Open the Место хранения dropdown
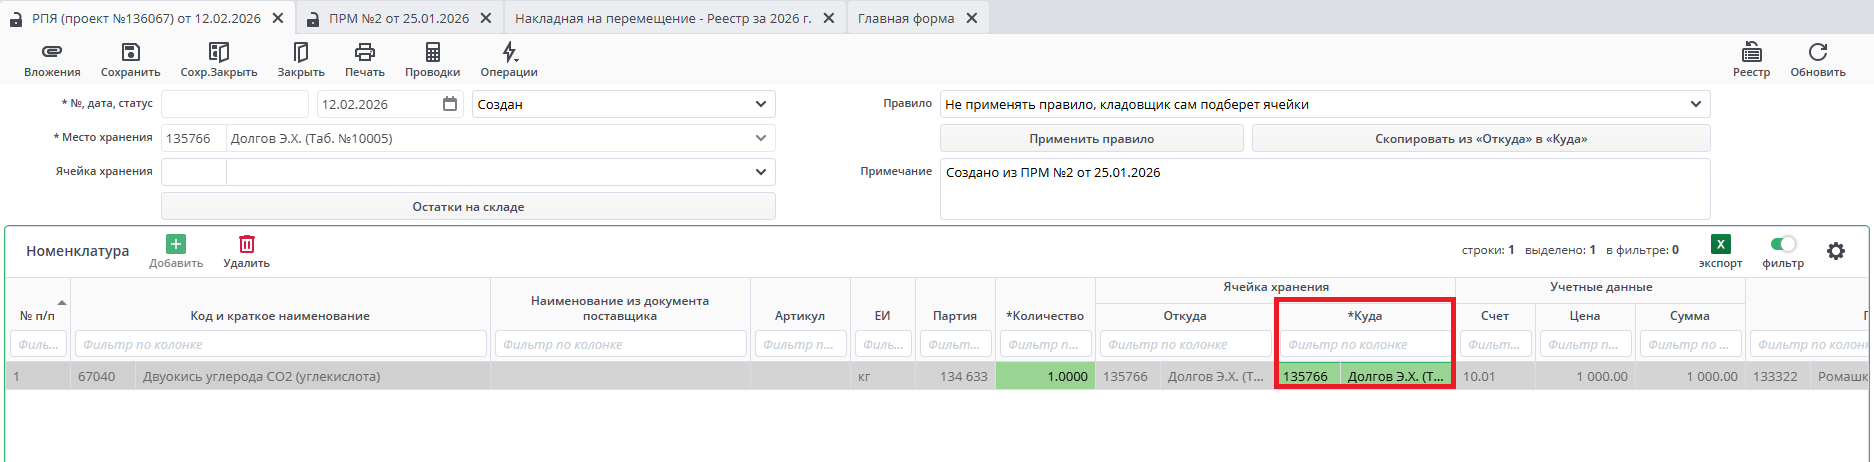This screenshot has width=1874, height=462. (760, 138)
